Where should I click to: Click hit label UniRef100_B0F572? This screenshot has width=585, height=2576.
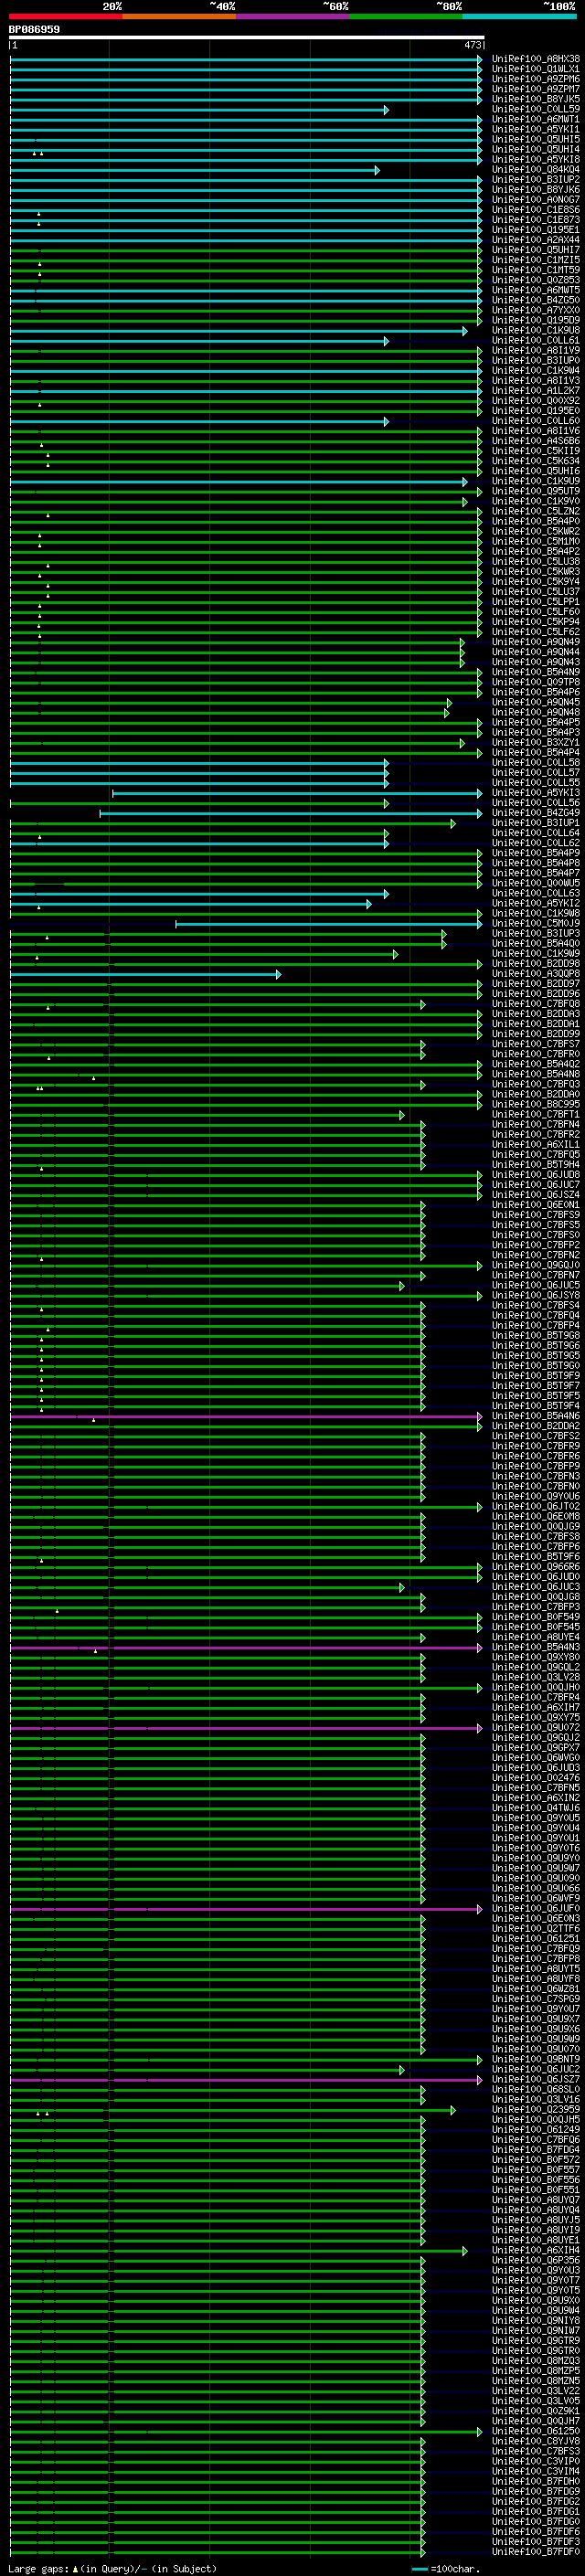pos(536,2160)
